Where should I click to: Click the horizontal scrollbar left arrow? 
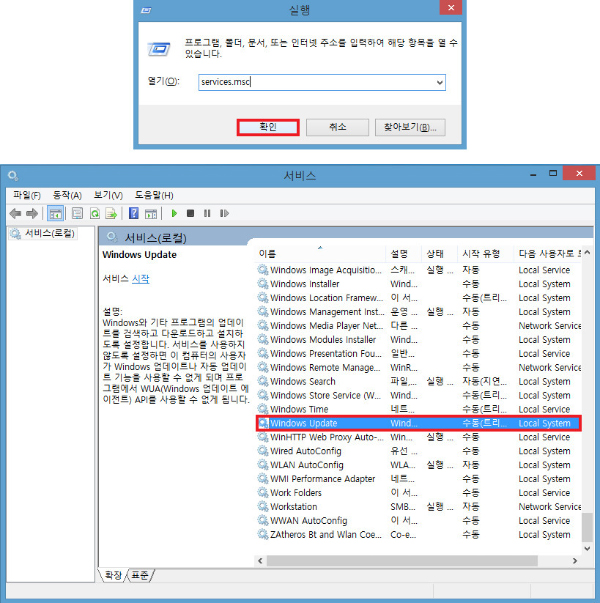(x=260, y=561)
